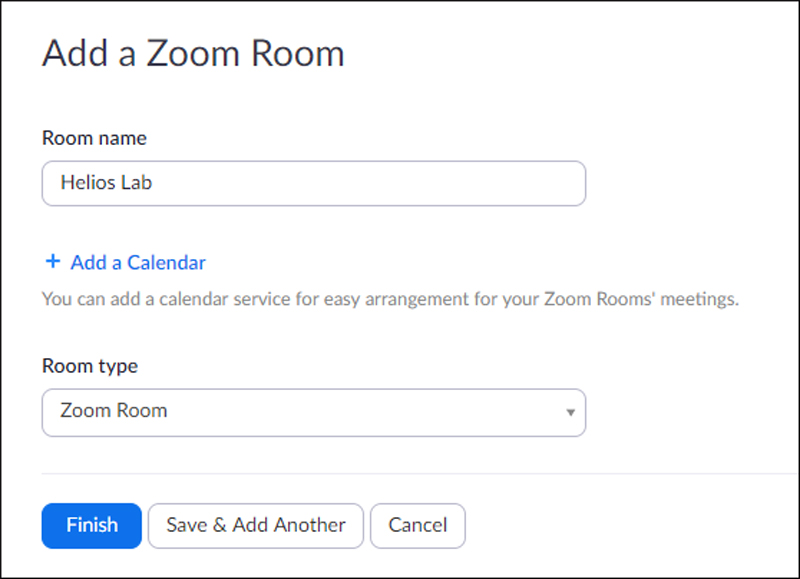
Task: Finish creating the Zoom Room
Action: (91, 525)
